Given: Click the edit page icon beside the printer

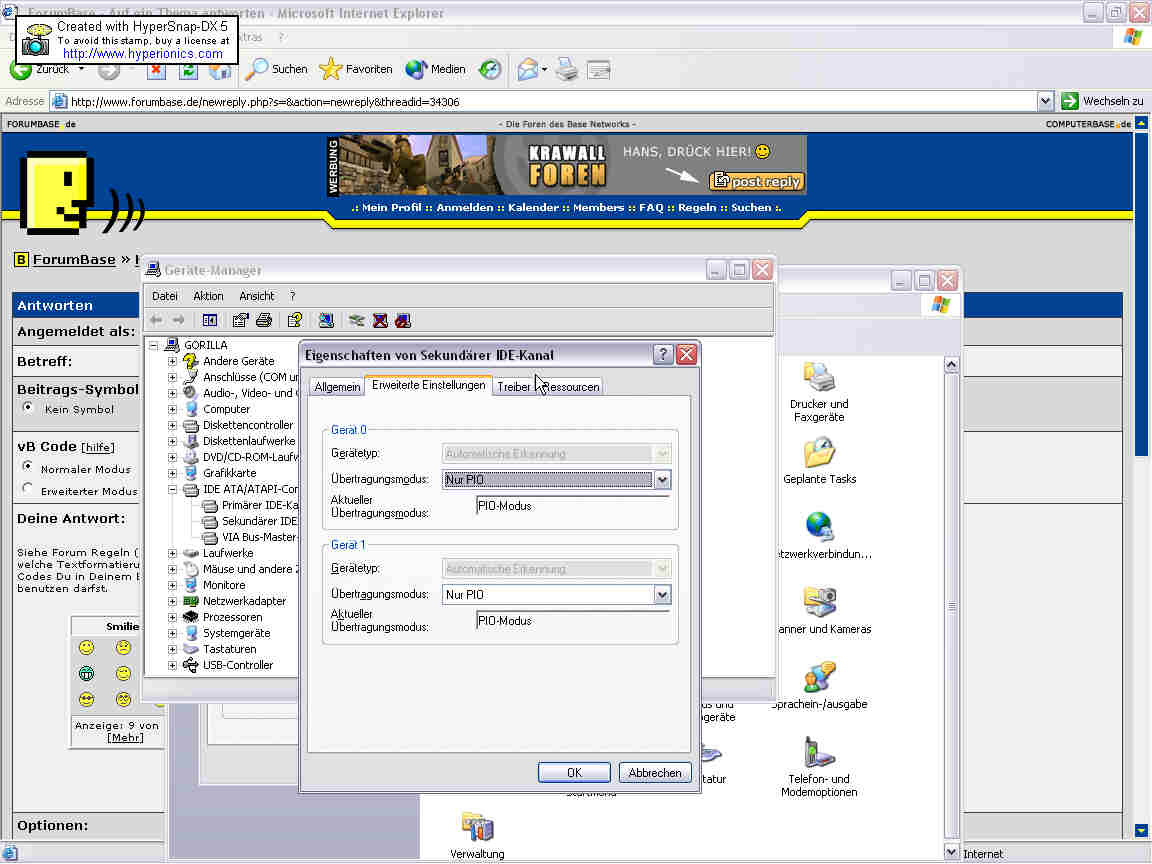Looking at the screenshot, I should tap(599, 70).
